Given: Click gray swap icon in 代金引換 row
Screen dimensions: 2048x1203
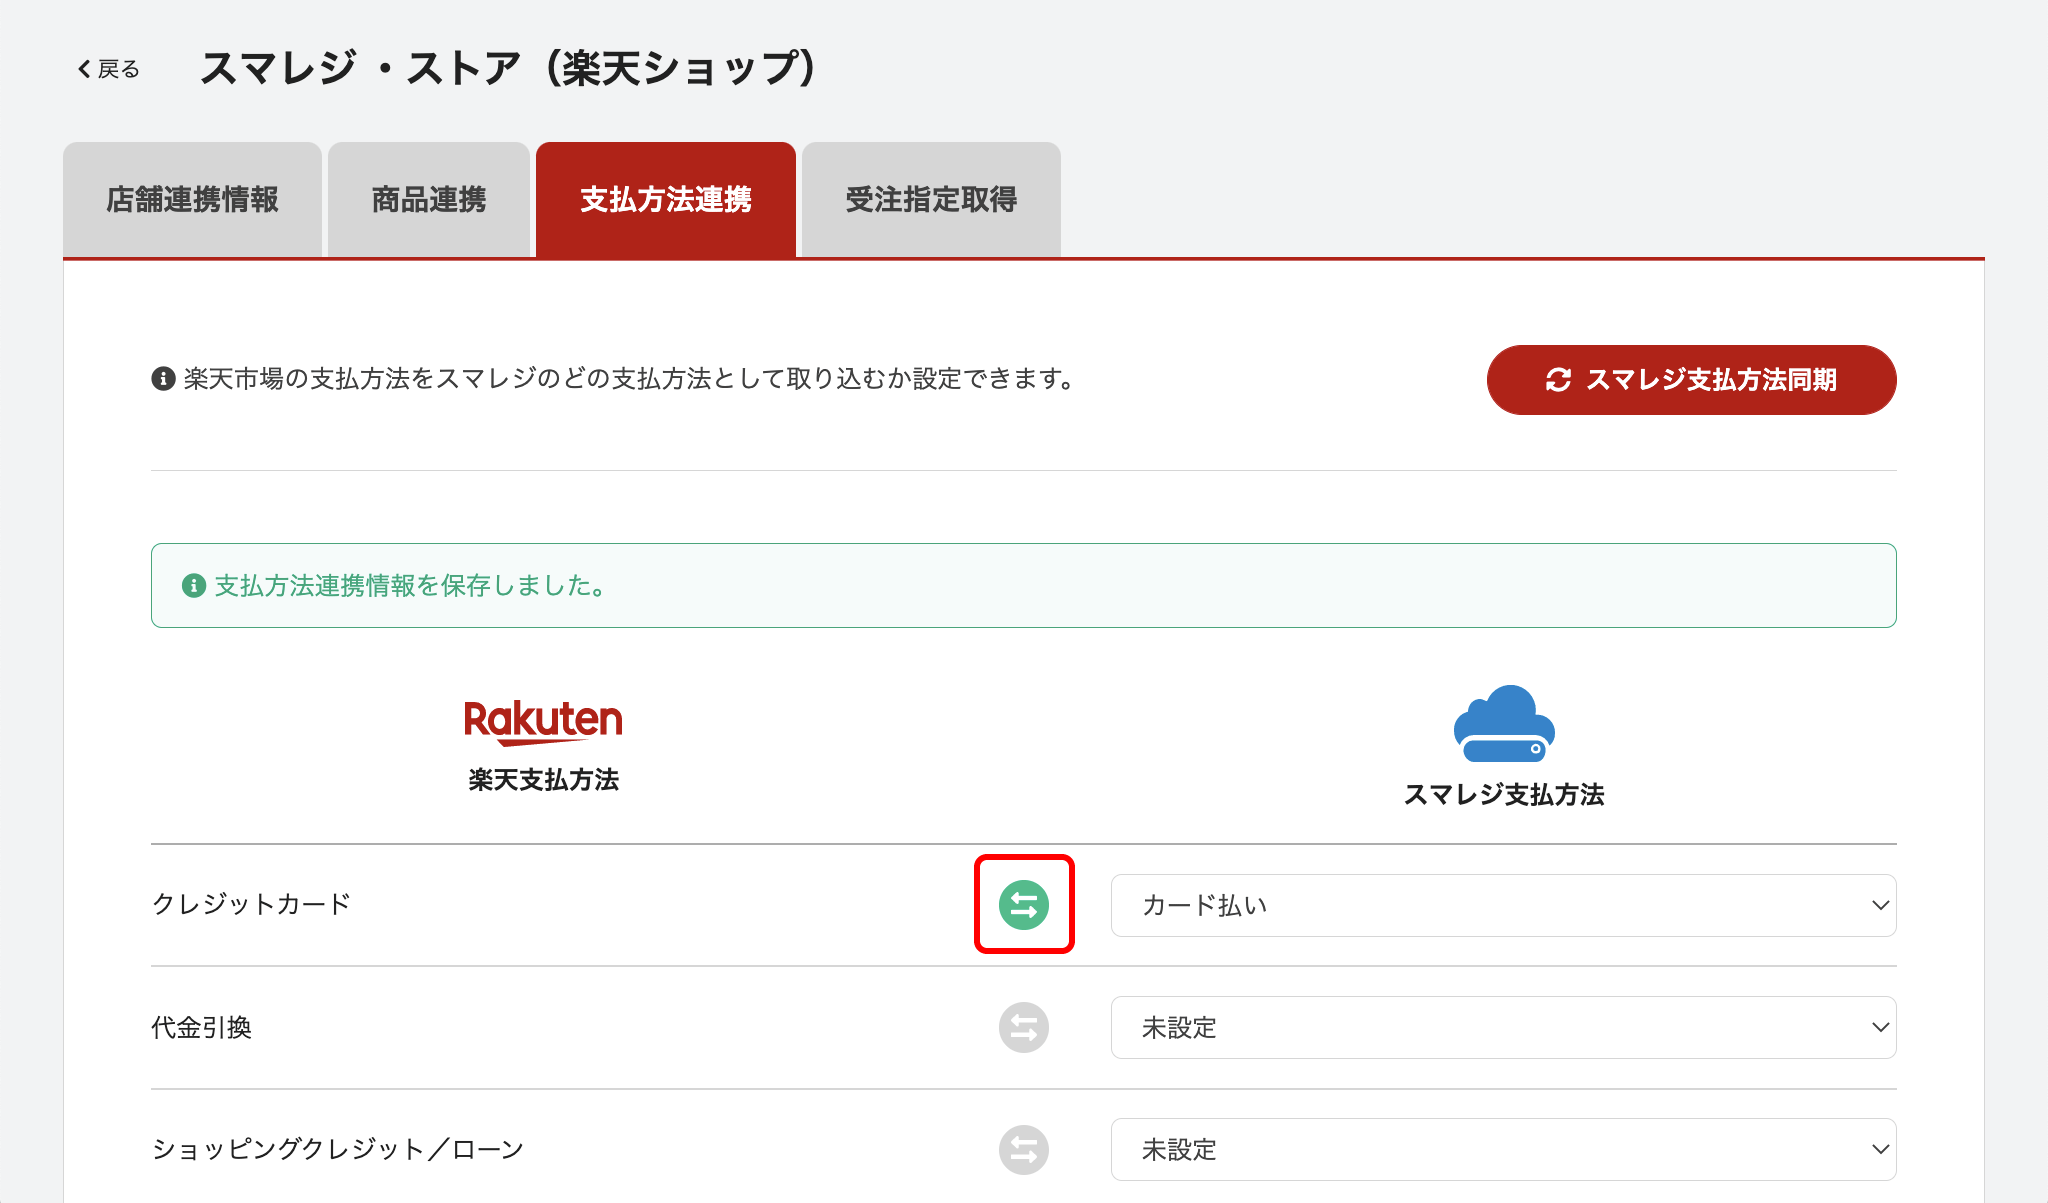Looking at the screenshot, I should click(1023, 1027).
